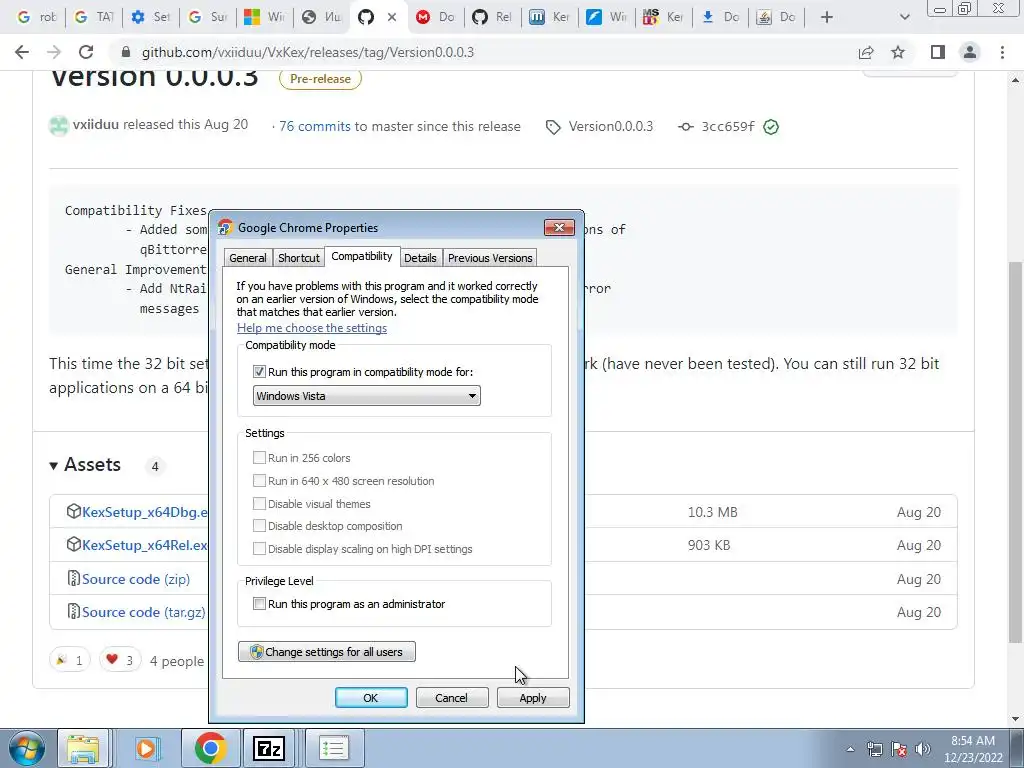
Task: View site information via the lock icon
Action: [126, 52]
